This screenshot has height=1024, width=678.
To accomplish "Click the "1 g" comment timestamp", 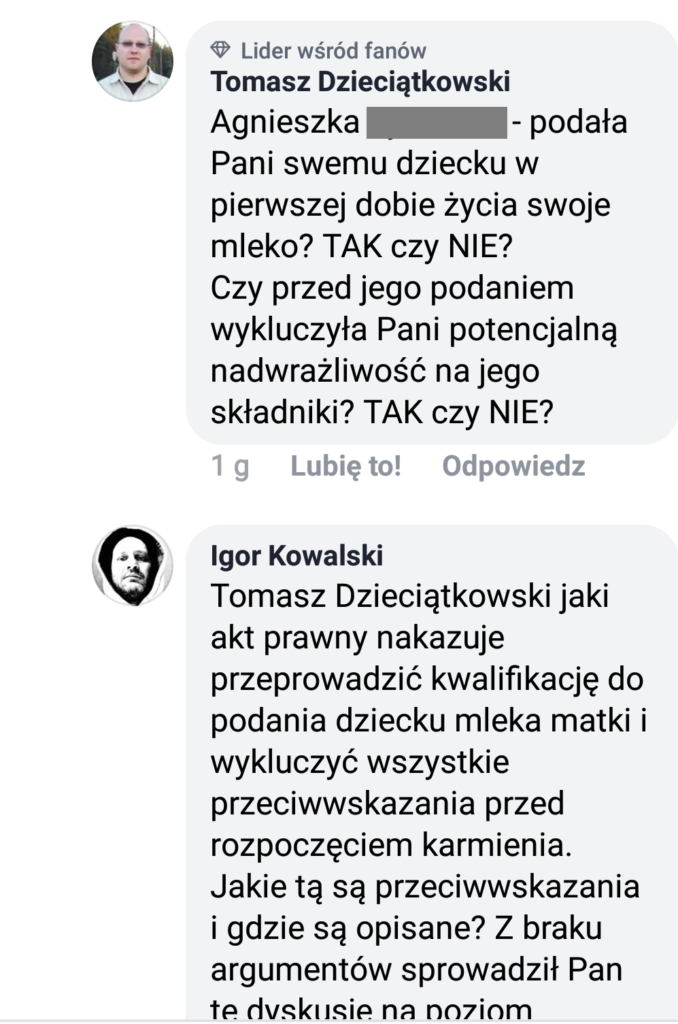I will [231, 466].
